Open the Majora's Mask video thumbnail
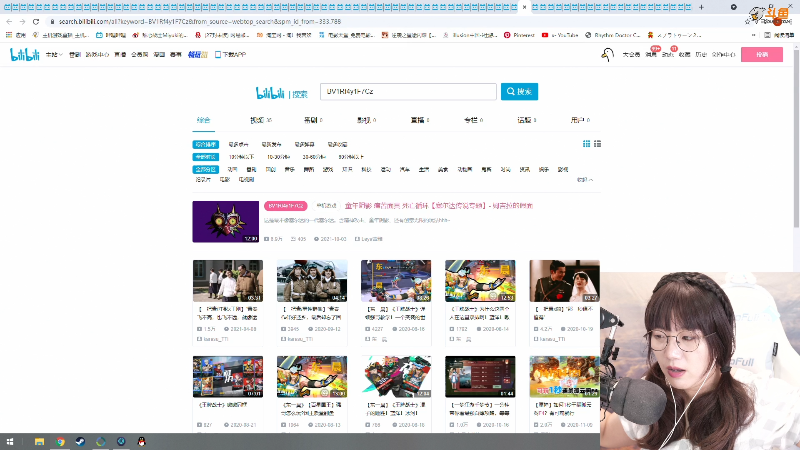This screenshot has width=800, height=450. pyautogui.click(x=226, y=221)
